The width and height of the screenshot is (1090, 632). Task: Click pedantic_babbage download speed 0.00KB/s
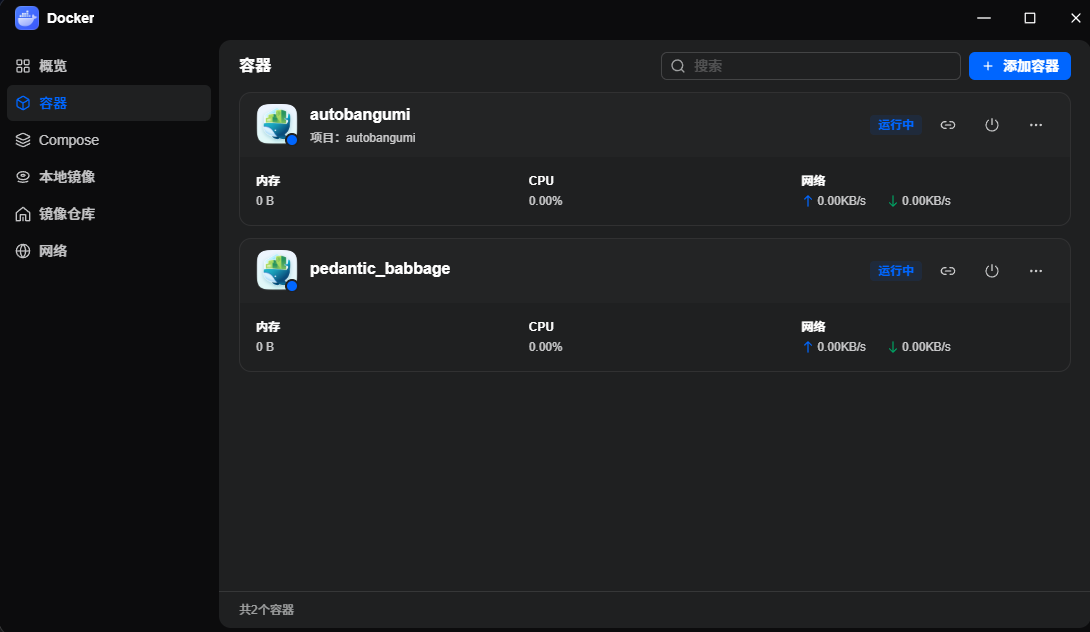926,347
